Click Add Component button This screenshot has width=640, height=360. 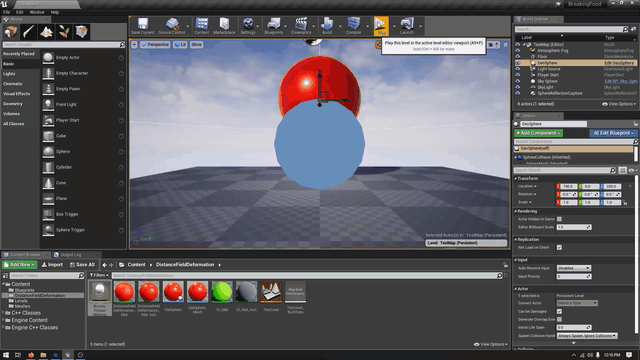click(538, 133)
